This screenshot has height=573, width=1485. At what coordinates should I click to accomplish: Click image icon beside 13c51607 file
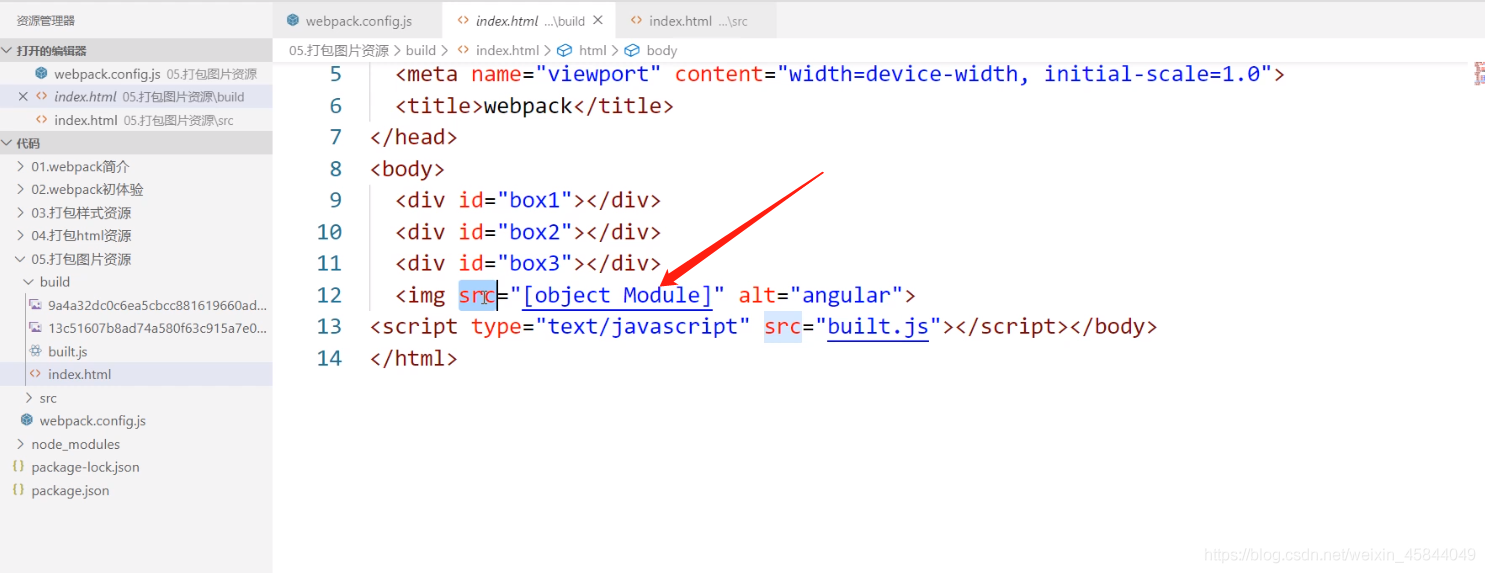point(35,328)
